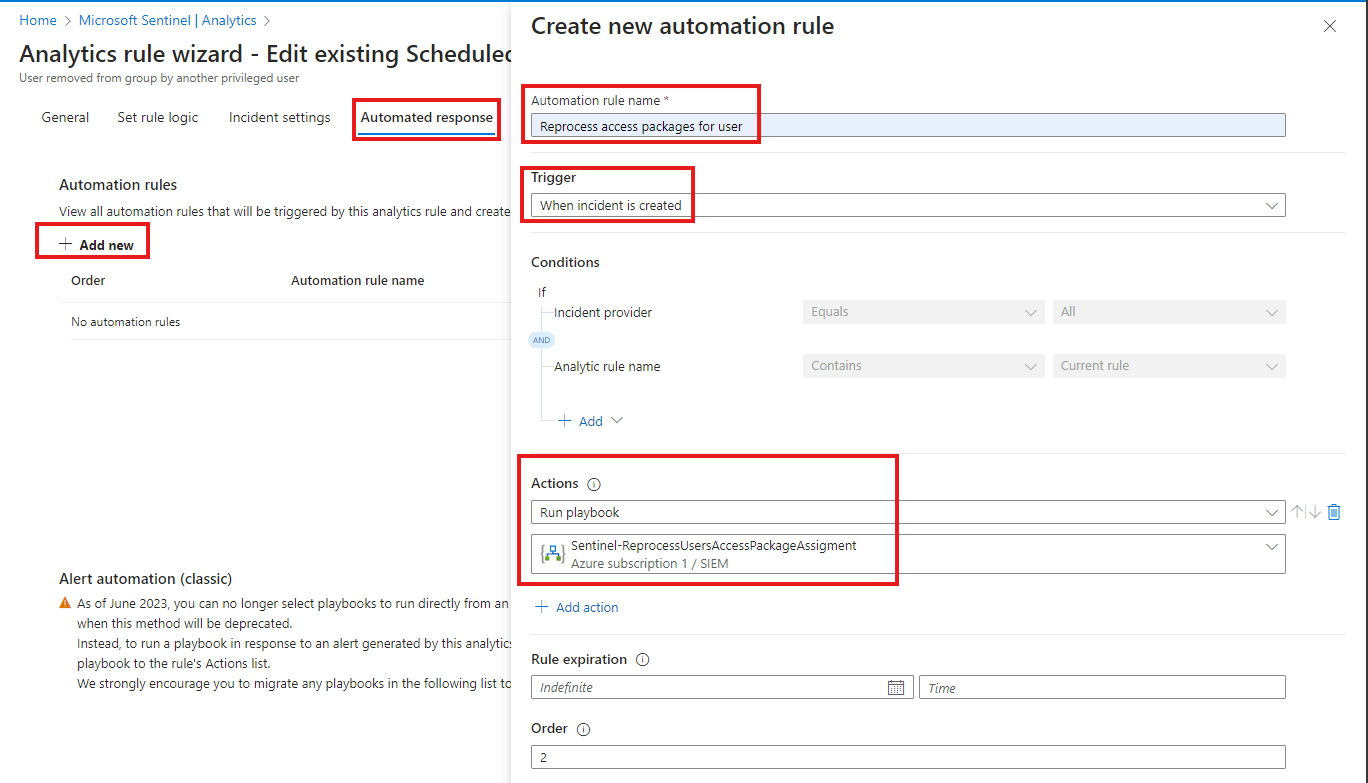Click the Add new automation rule button
Image resolution: width=1368 pixels, height=783 pixels.
pyautogui.click(x=92, y=240)
